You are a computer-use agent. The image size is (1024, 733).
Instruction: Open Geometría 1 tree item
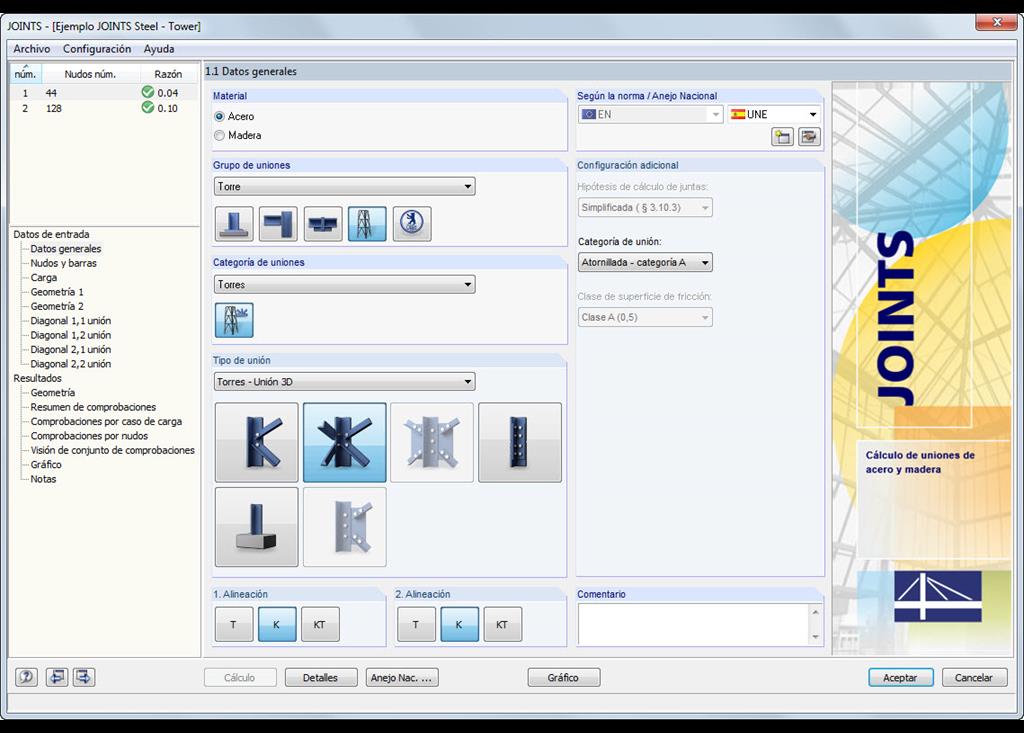tap(57, 292)
